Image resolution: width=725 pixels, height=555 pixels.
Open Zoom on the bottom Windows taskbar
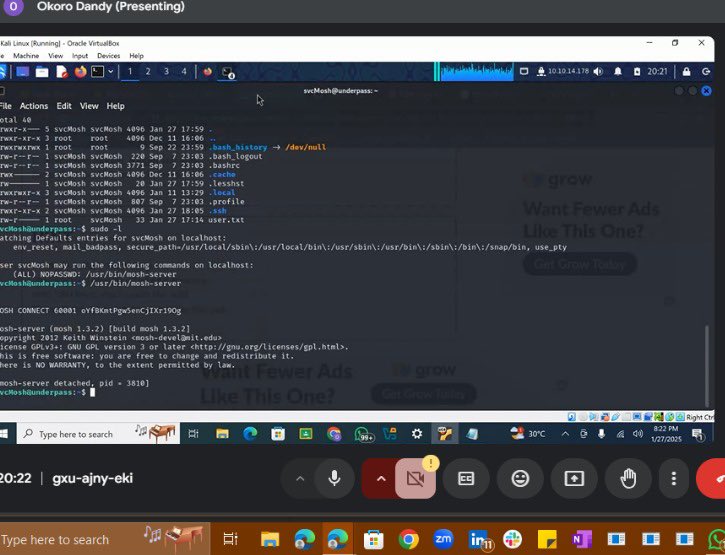point(443,539)
